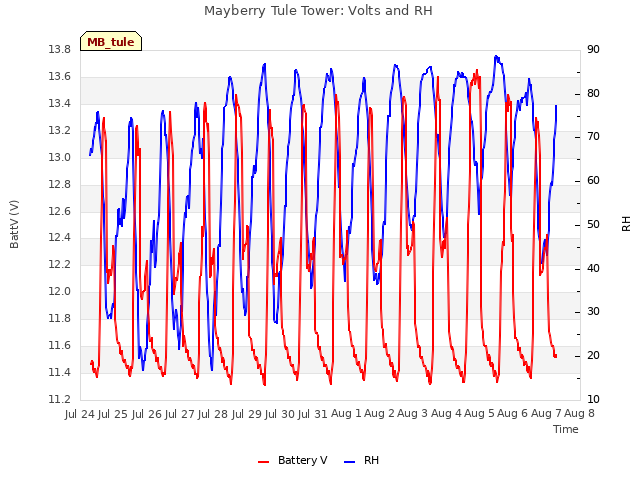
Task: Click the 50 value on RH axis
Action: pyautogui.click(x=593, y=224)
